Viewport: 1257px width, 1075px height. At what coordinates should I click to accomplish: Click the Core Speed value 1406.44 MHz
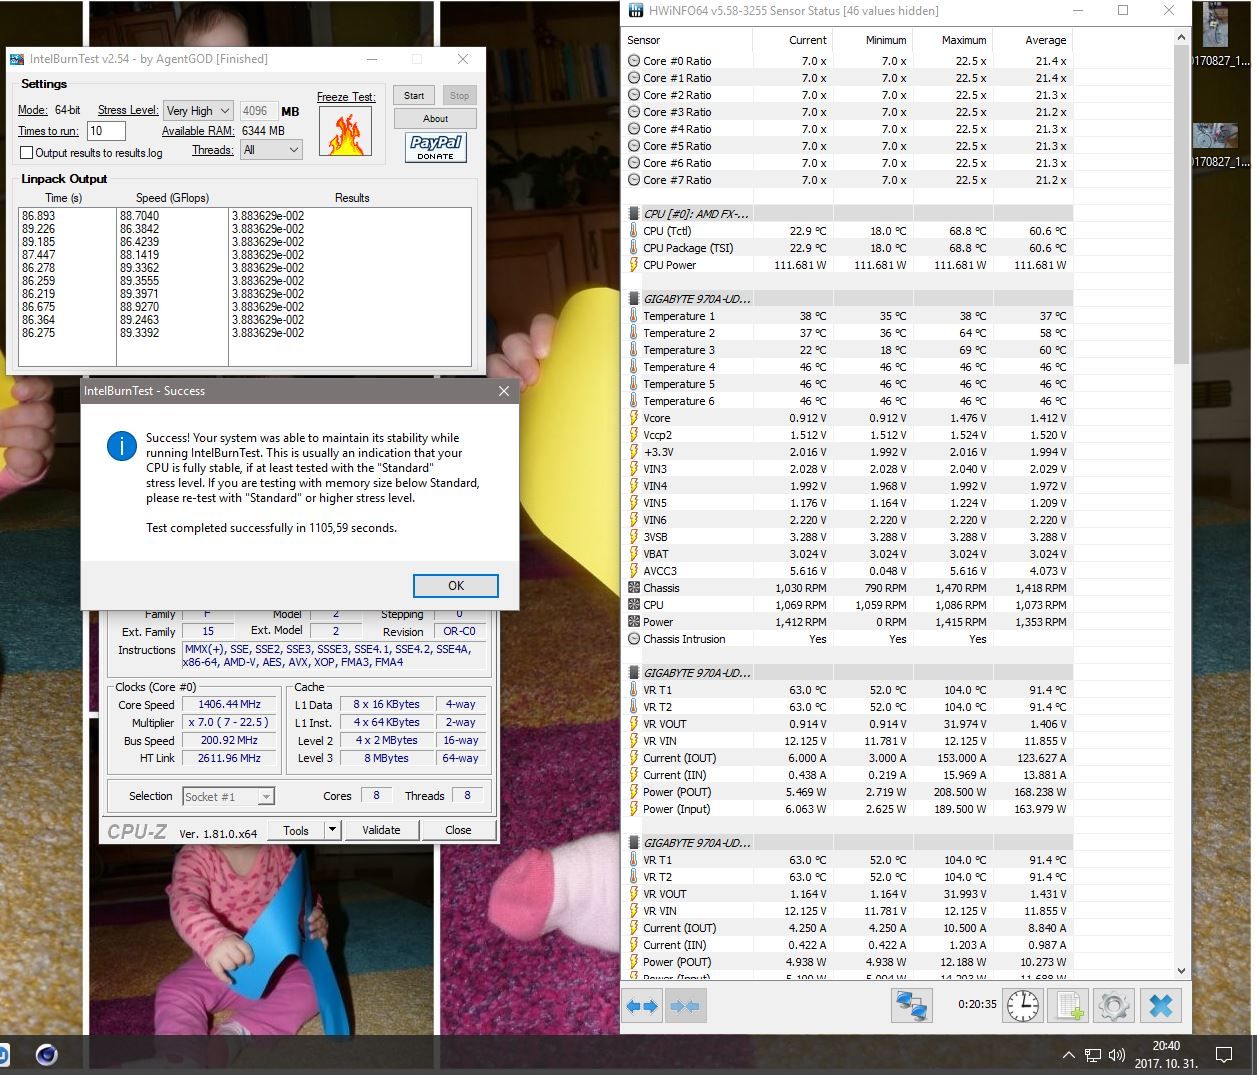(x=229, y=704)
